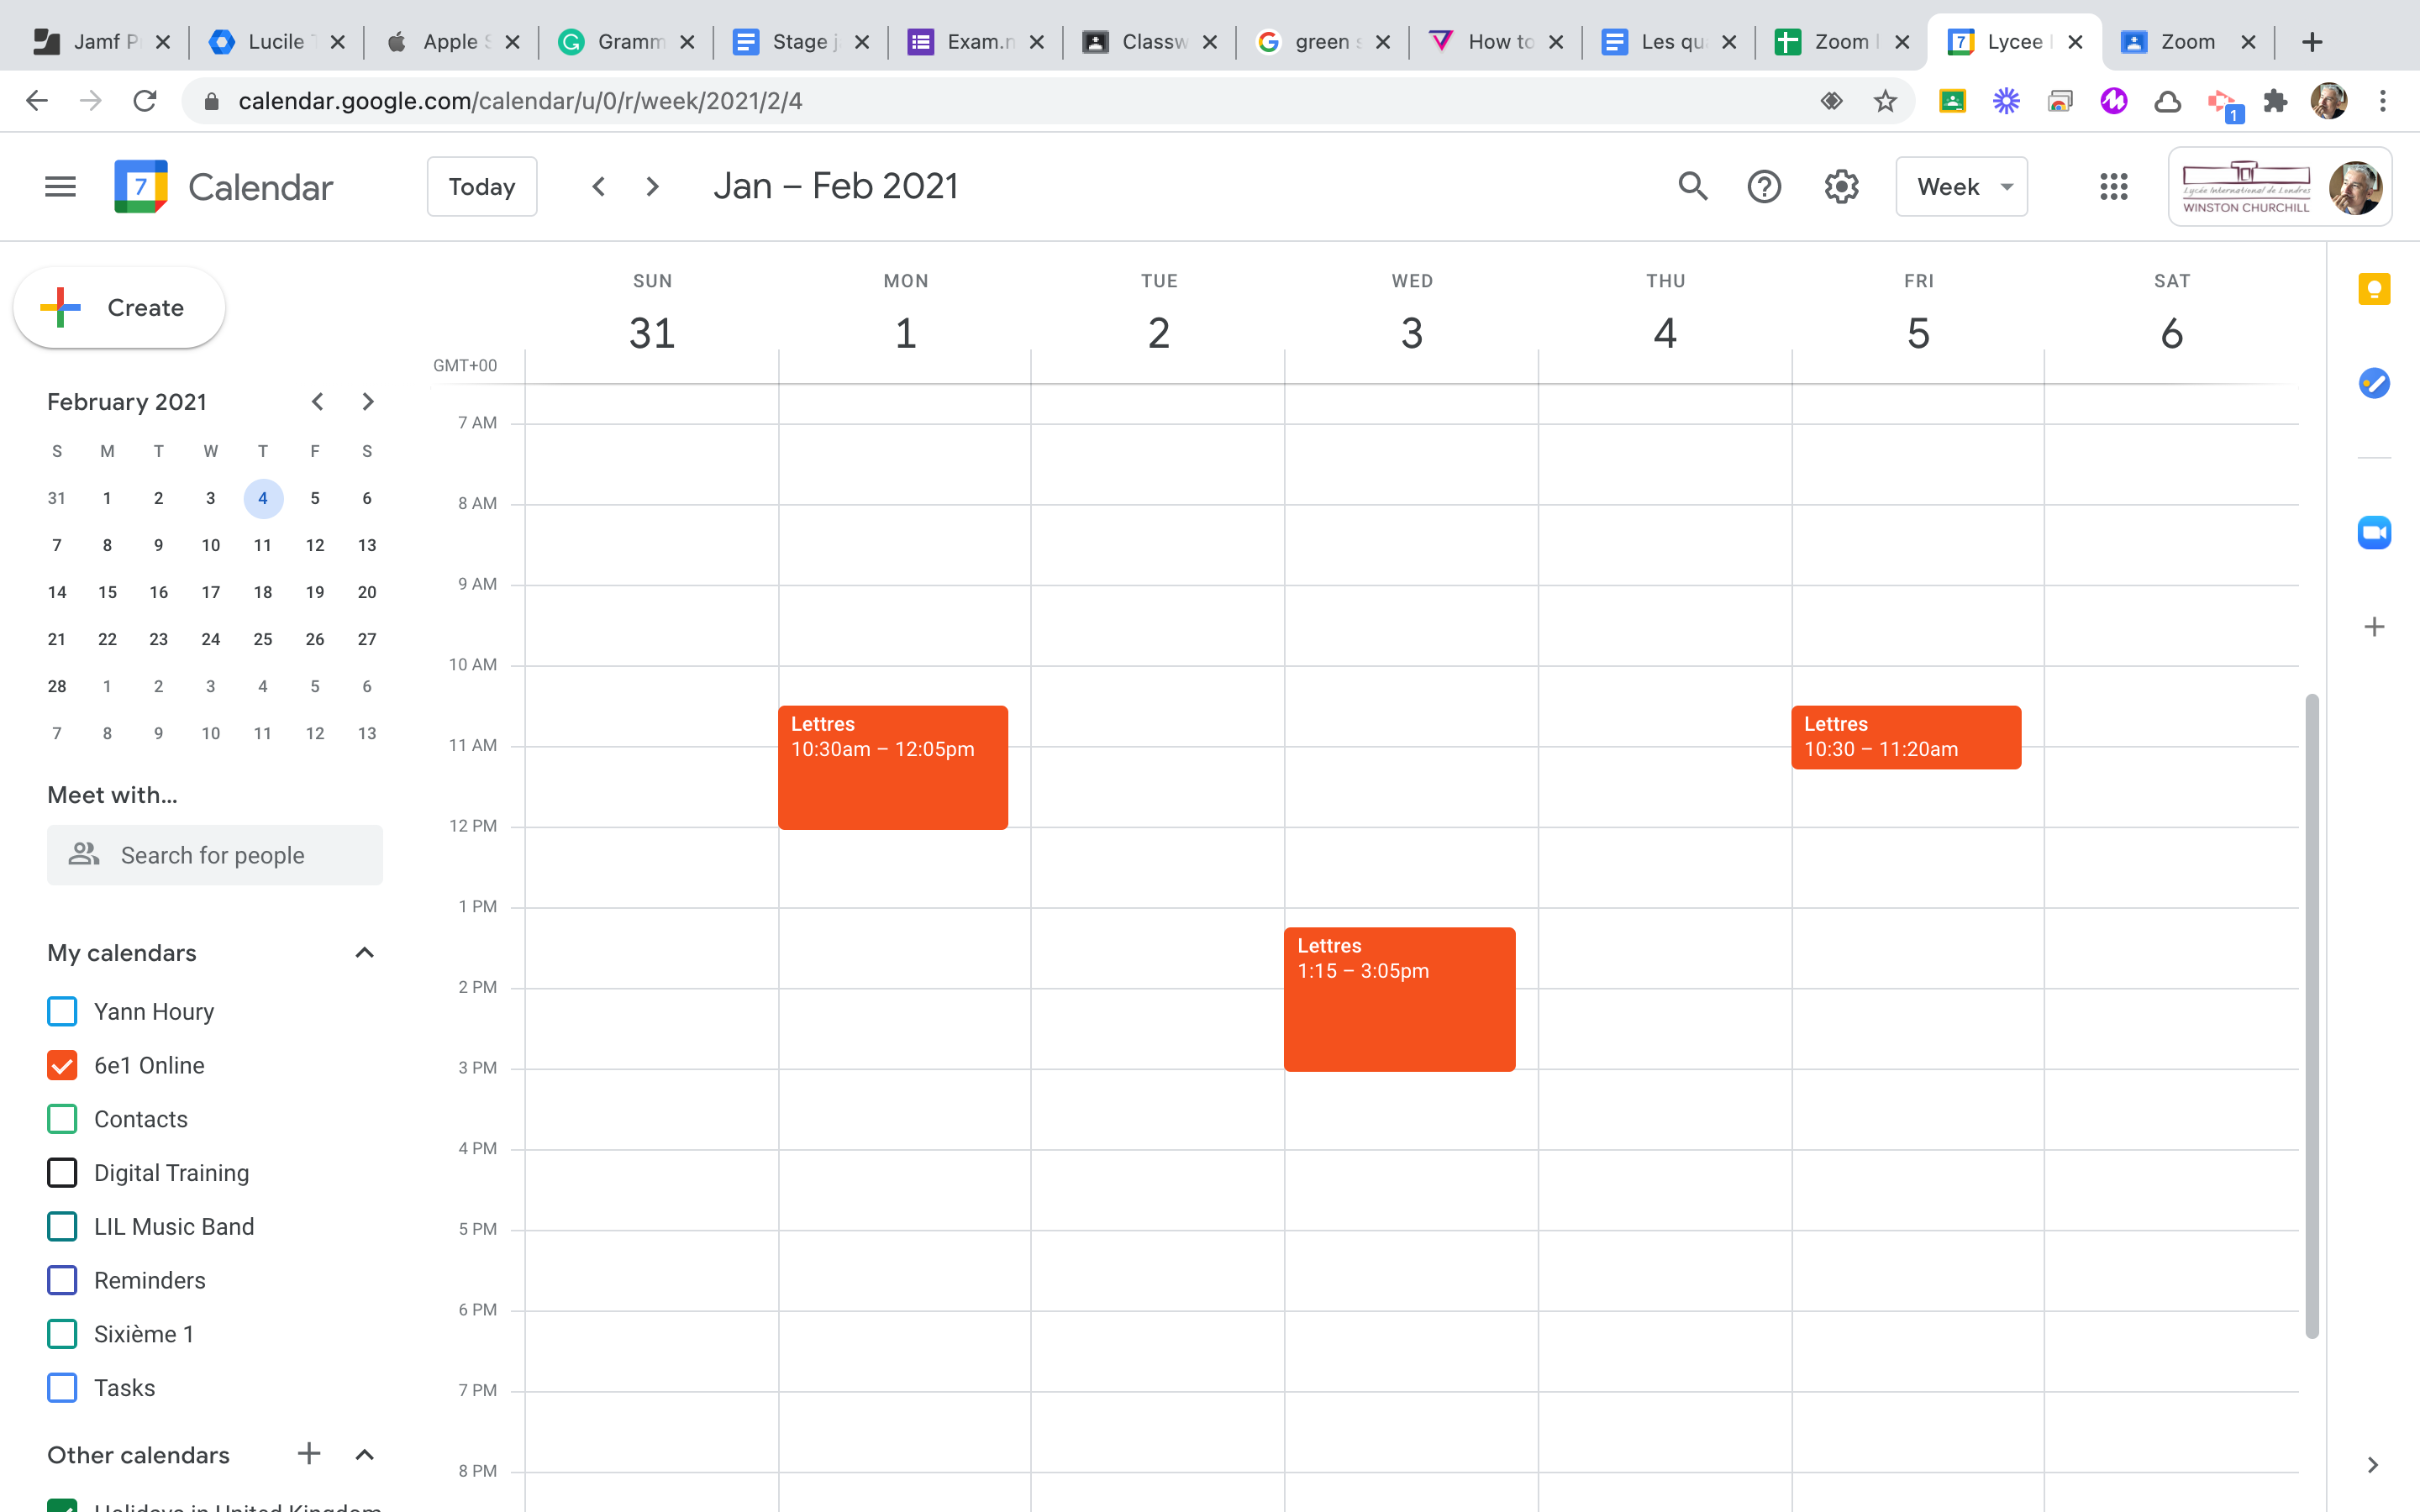2420x1512 pixels.
Task: Collapse the Other calendars section
Action: coord(364,1455)
